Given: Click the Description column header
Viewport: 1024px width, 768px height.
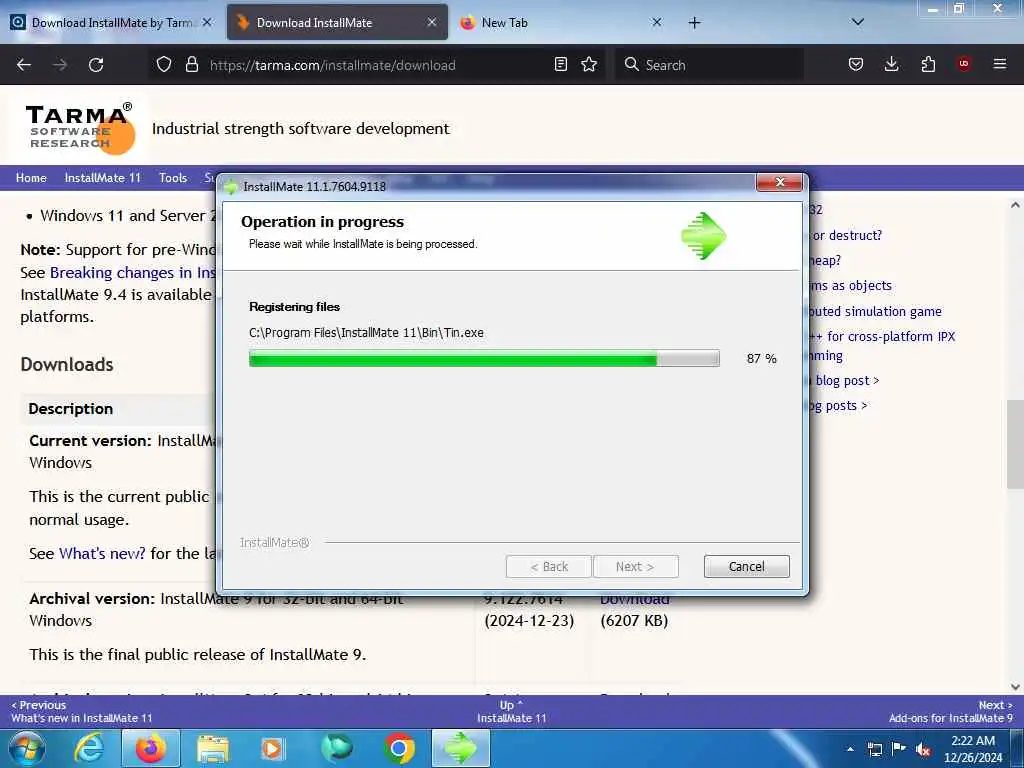Looking at the screenshot, I should click(x=71, y=409).
